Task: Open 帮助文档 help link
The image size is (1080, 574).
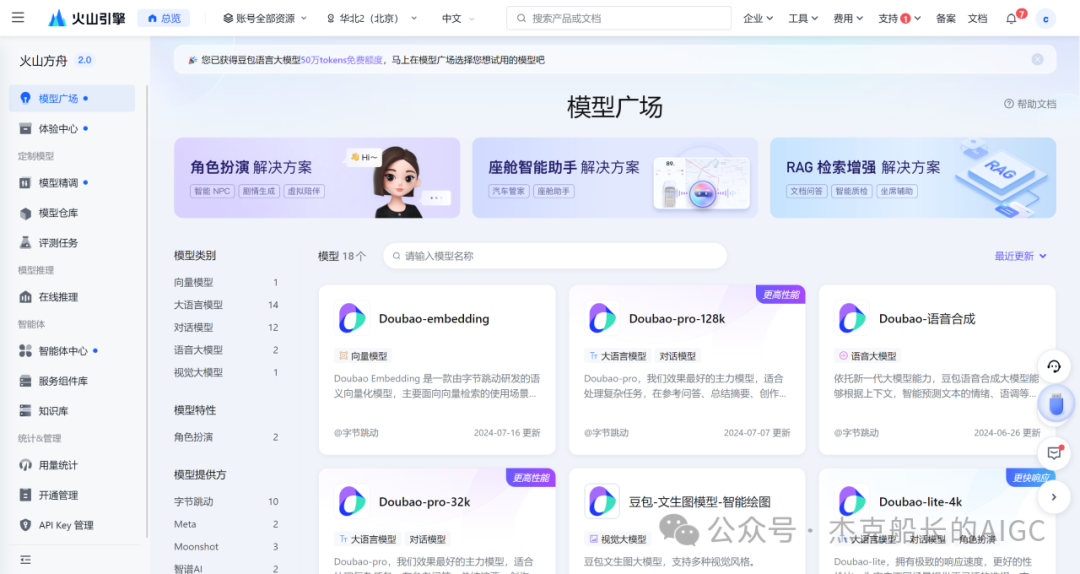Action: point(1030,104)
